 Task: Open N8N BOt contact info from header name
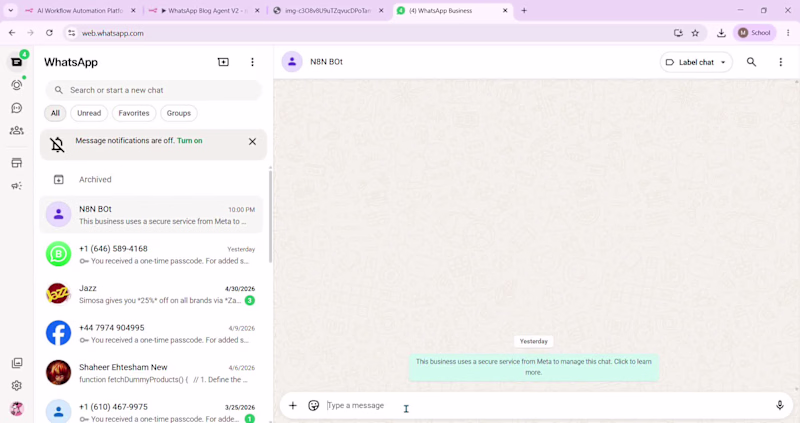click(327, 62)
